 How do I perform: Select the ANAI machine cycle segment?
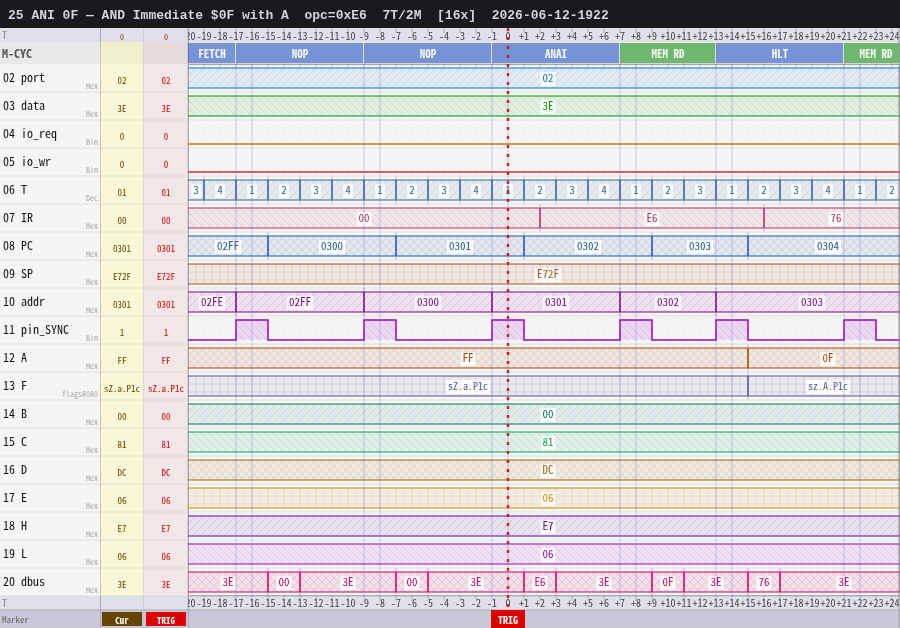pos(556,54)
